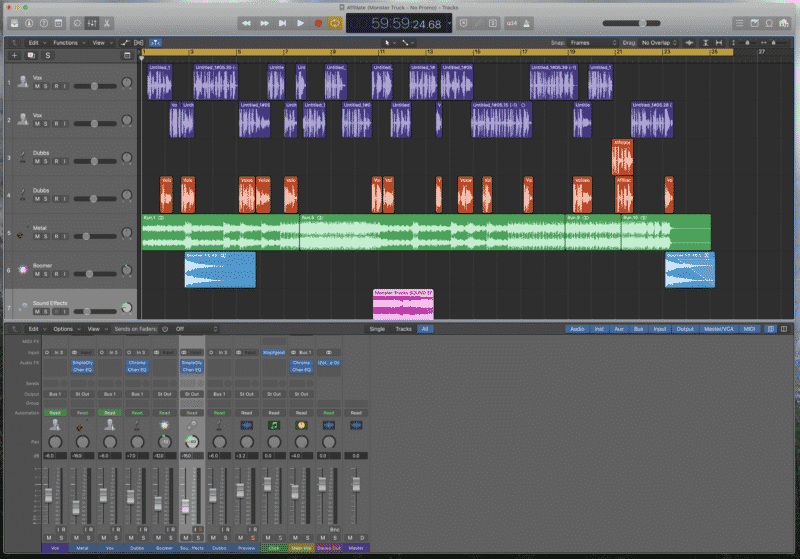Filter mixer by Aux channel strips
Viewport: 800px width, 559px height.
point(619,329)
